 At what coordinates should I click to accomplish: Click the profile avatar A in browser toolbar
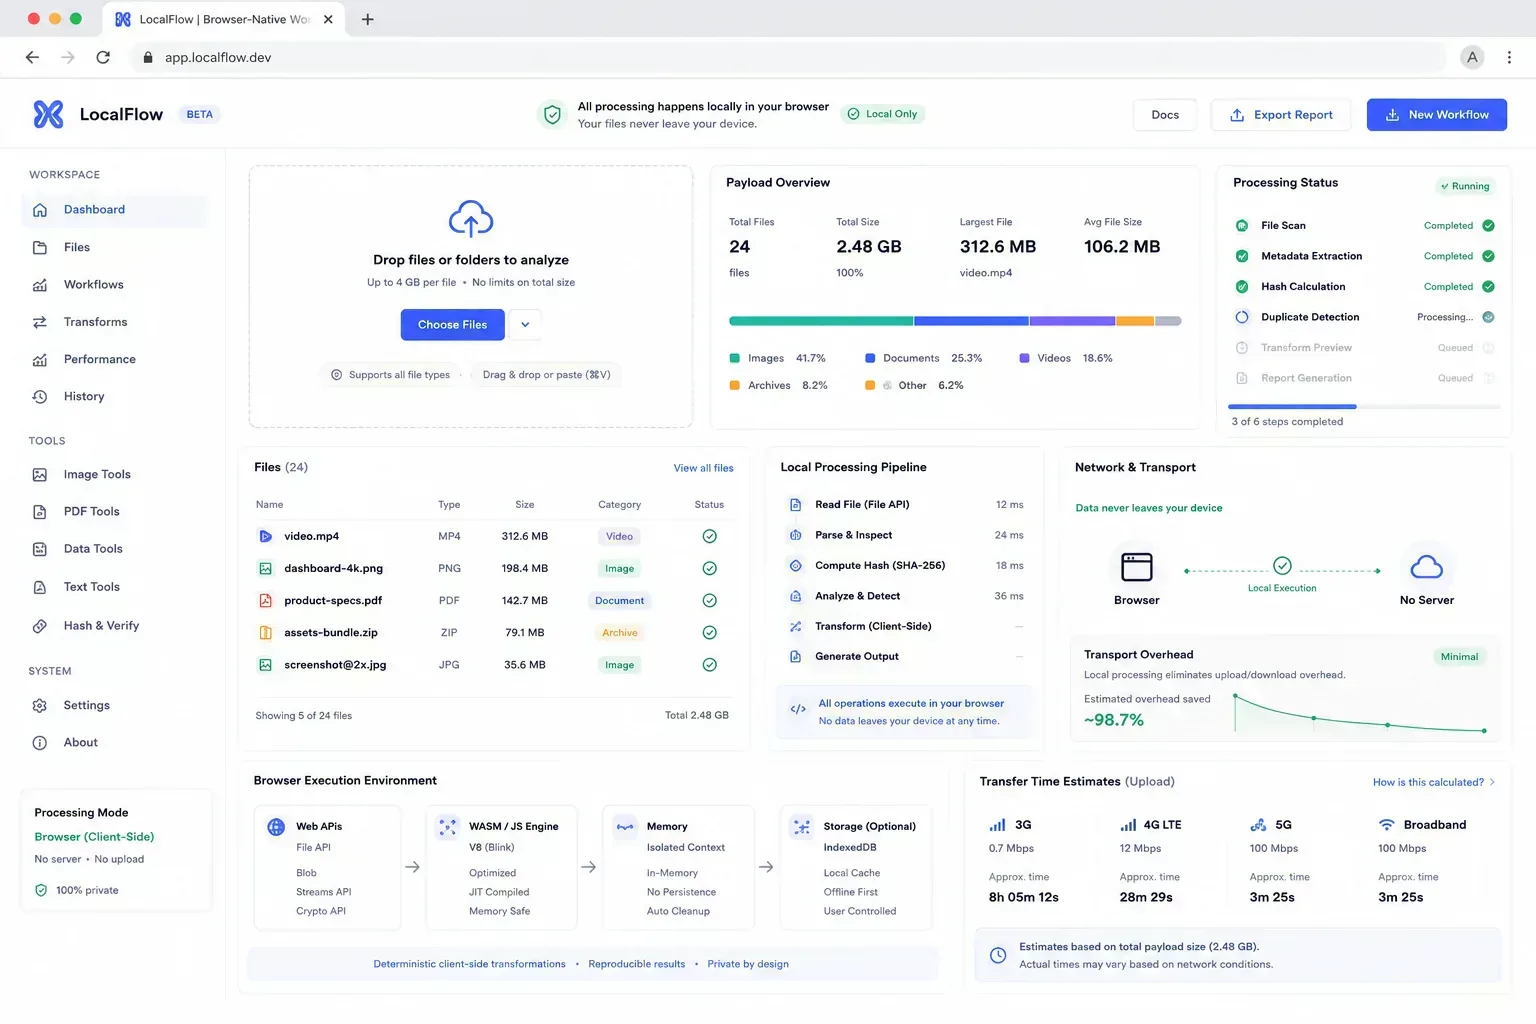click(1472, 57)
